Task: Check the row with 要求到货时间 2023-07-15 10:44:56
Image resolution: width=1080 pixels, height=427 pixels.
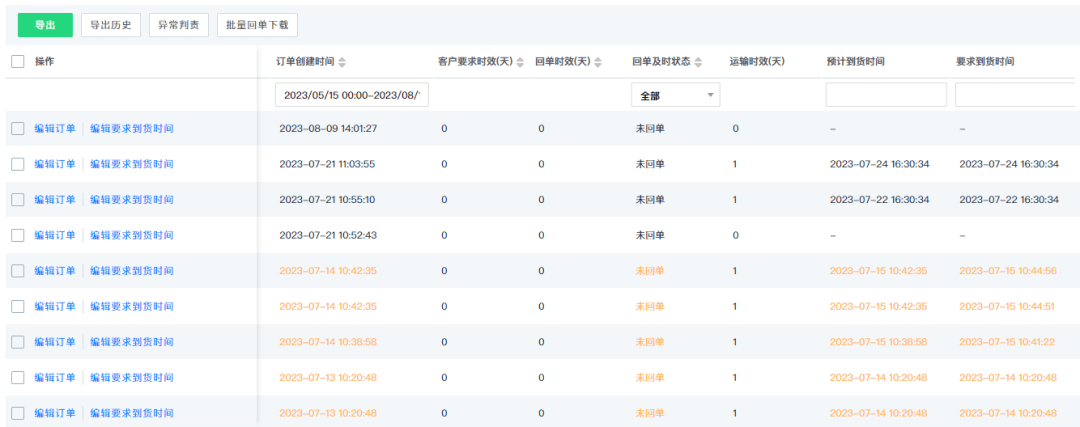Action: (x=18, y=271)
